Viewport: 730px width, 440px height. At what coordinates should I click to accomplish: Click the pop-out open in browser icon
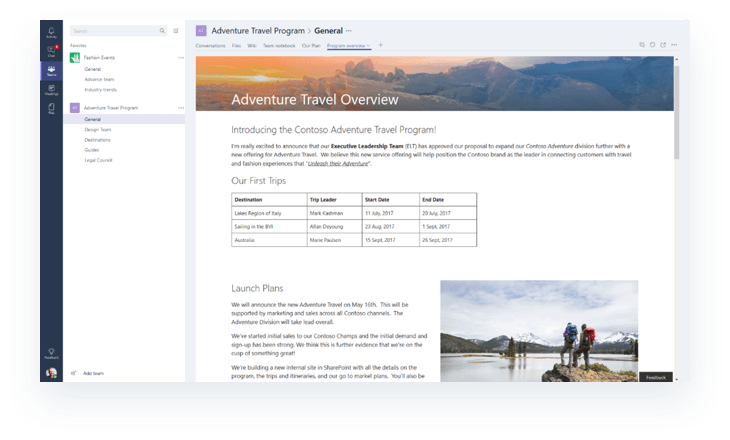click(x=663, y=45)
